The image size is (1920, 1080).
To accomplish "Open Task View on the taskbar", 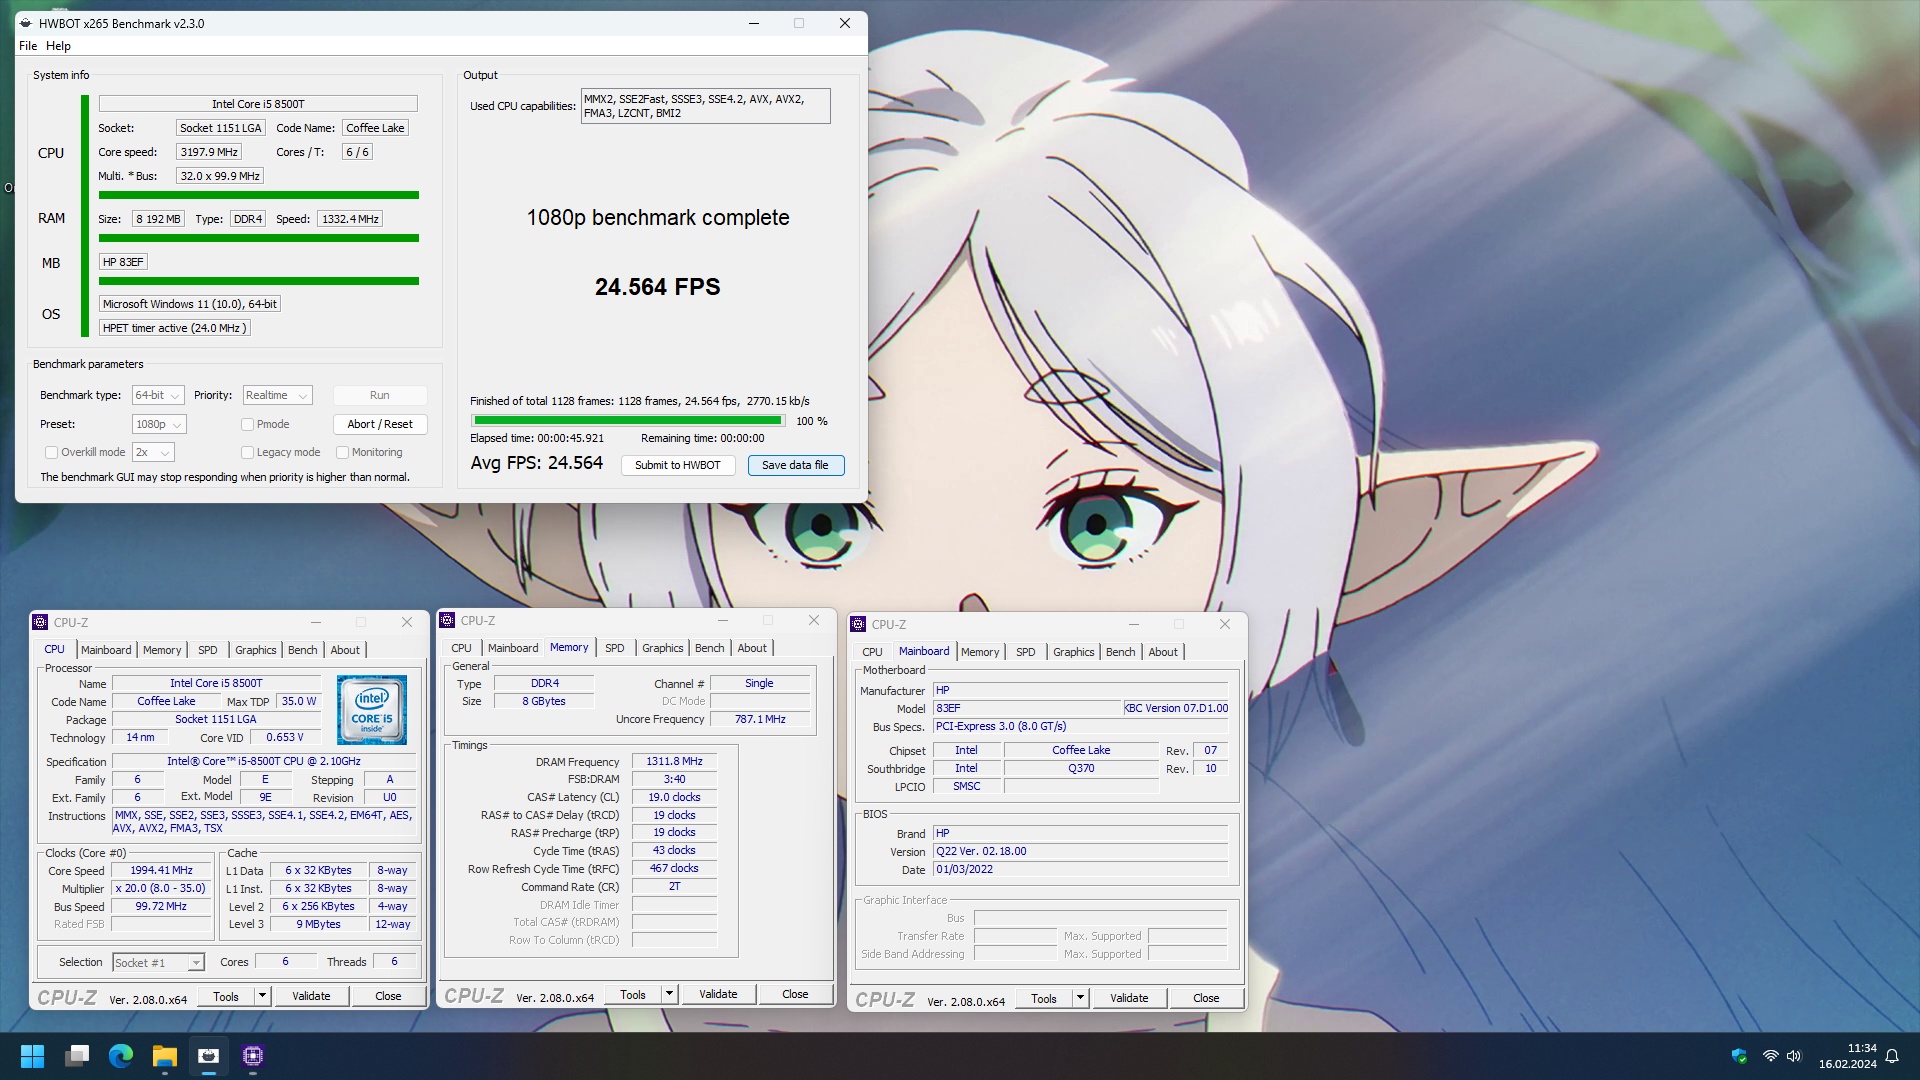I will point(77,1056).
